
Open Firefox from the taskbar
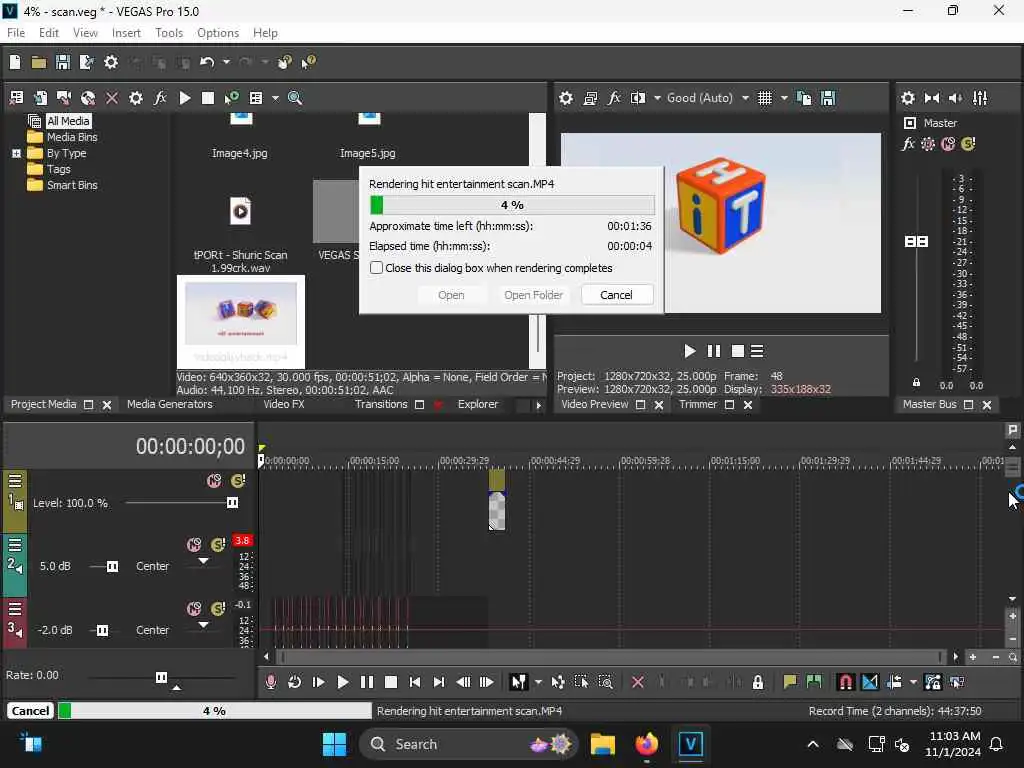647,744
